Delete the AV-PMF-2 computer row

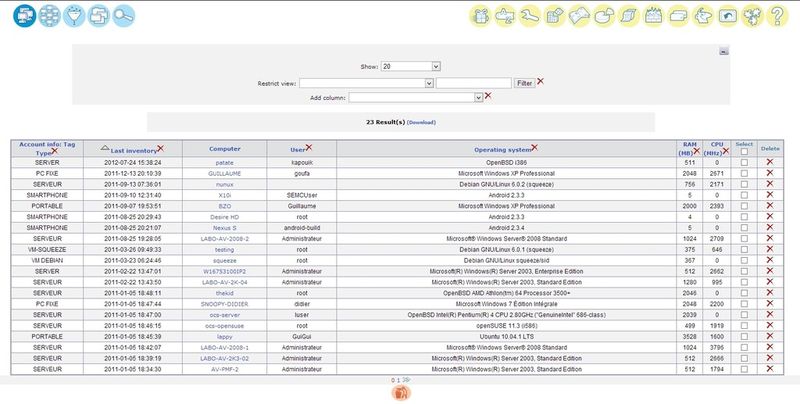(x=770, y=368)
